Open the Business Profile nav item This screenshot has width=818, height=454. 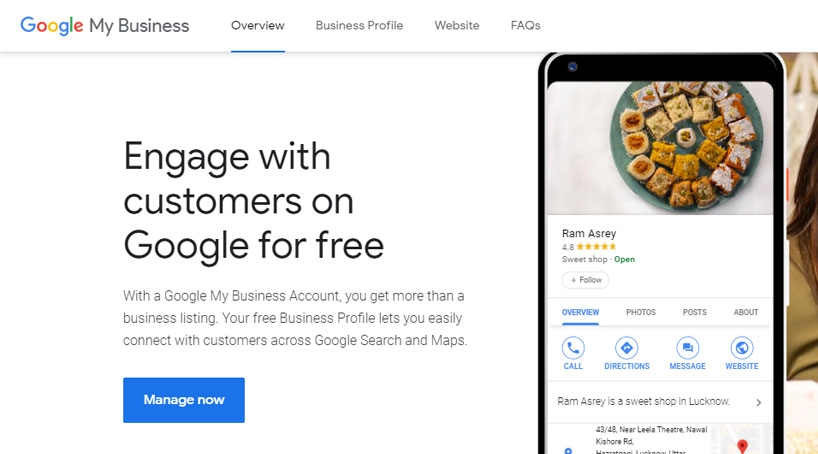[359, 26]
